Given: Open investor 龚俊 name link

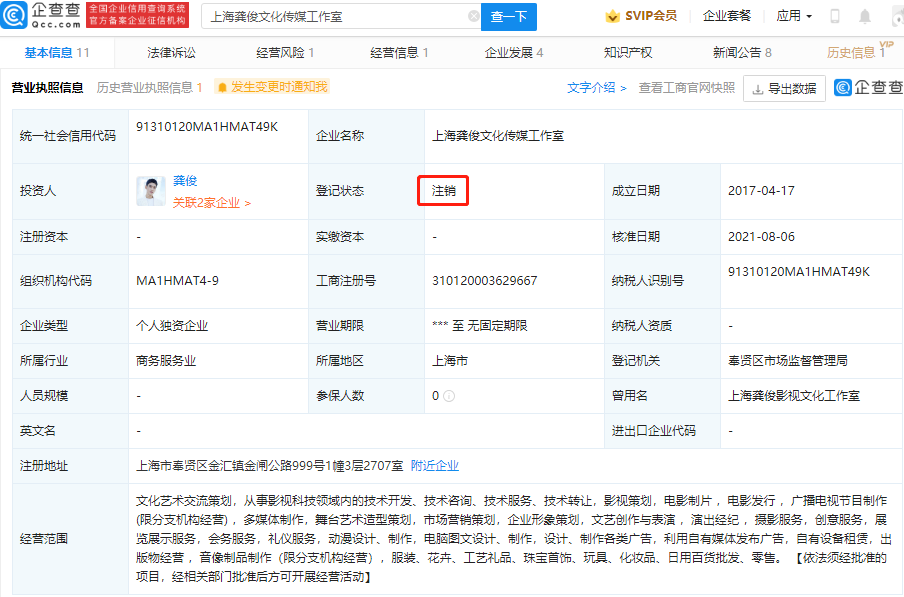Looking at the screenshot, I should coord(185,181).
